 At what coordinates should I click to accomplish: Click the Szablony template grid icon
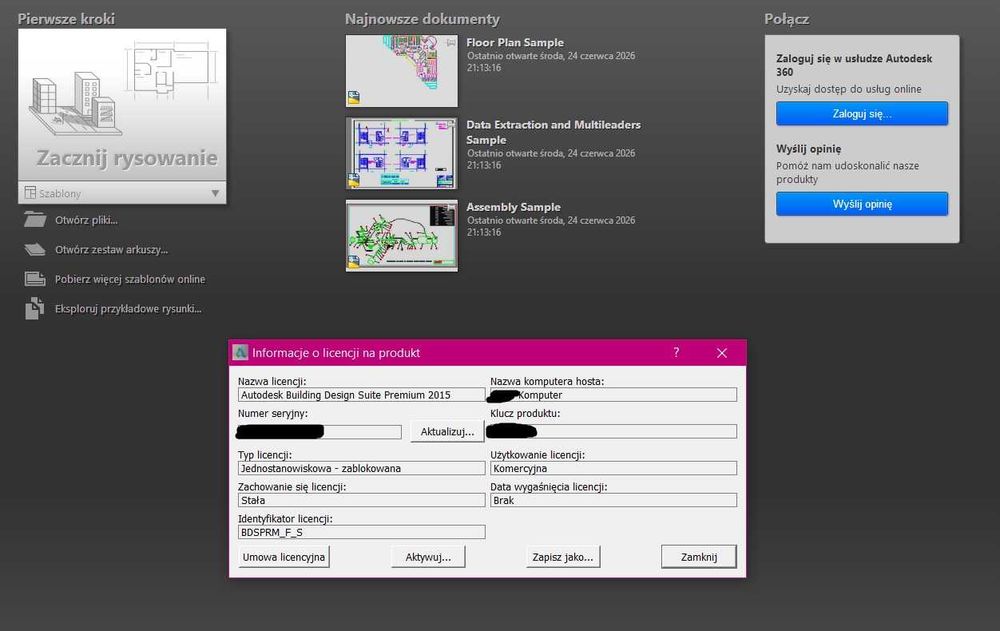(30, 193)
